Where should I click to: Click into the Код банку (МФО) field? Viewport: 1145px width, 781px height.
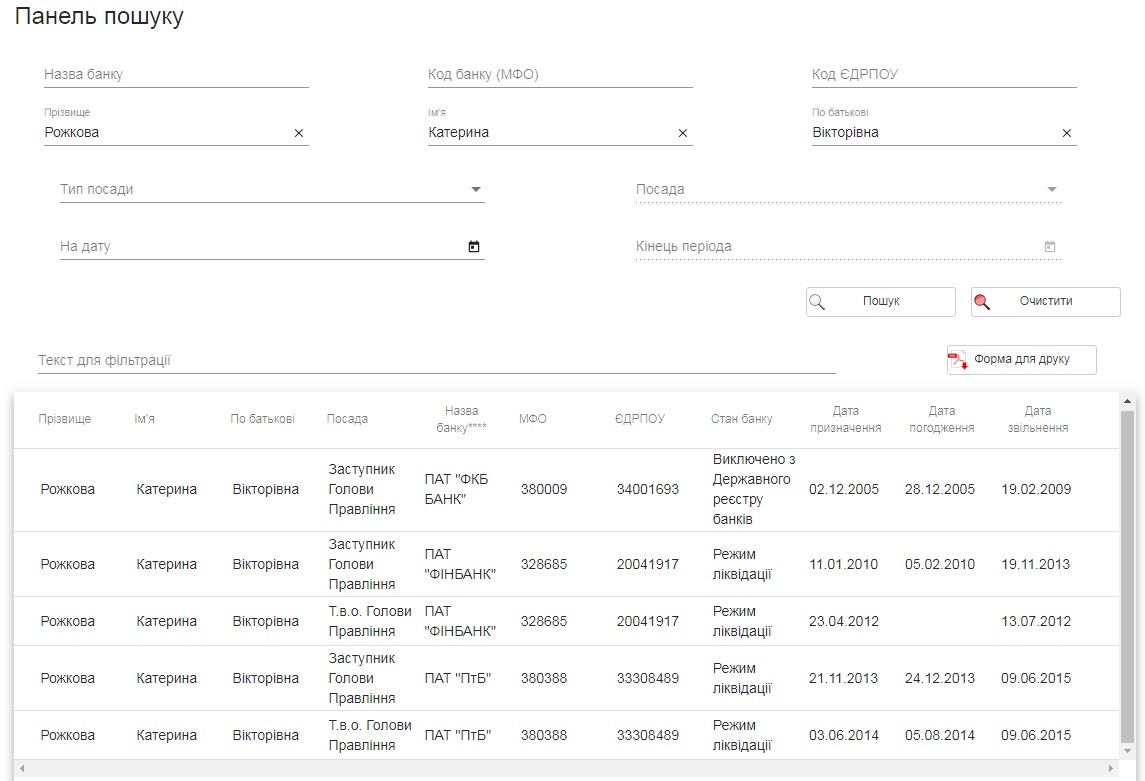point(560,75)
